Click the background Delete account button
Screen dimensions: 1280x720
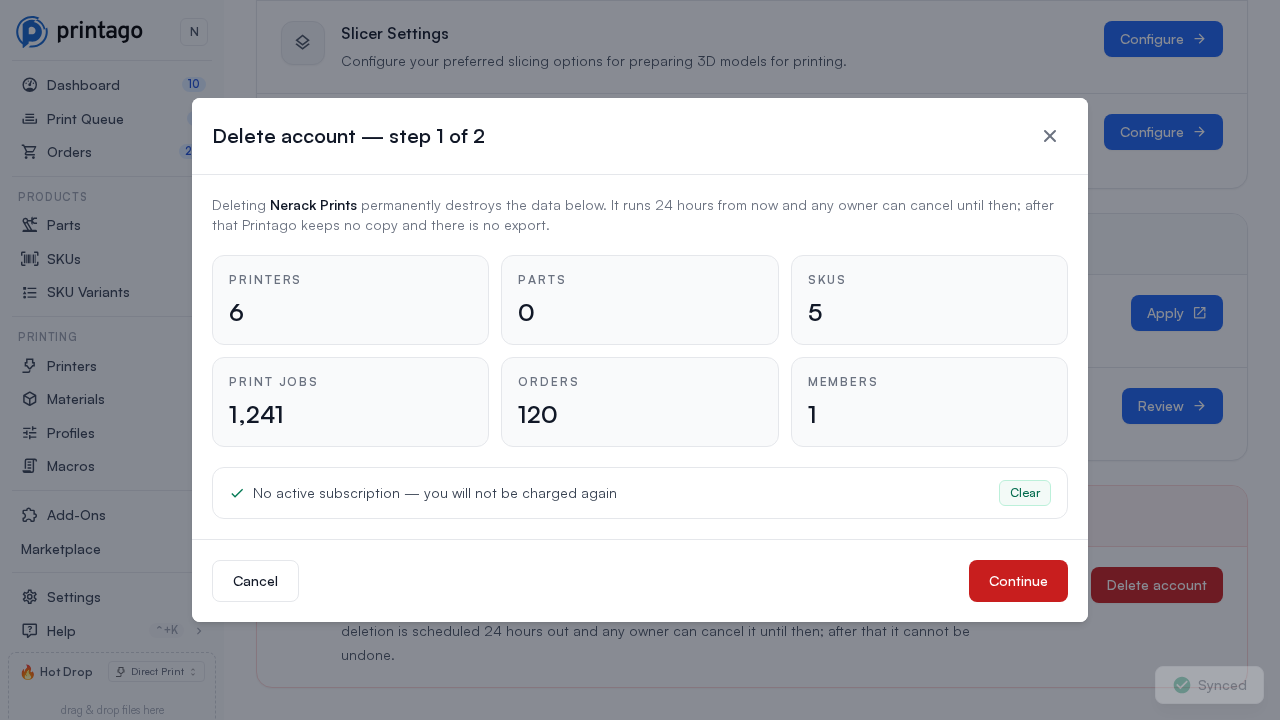1157,585
